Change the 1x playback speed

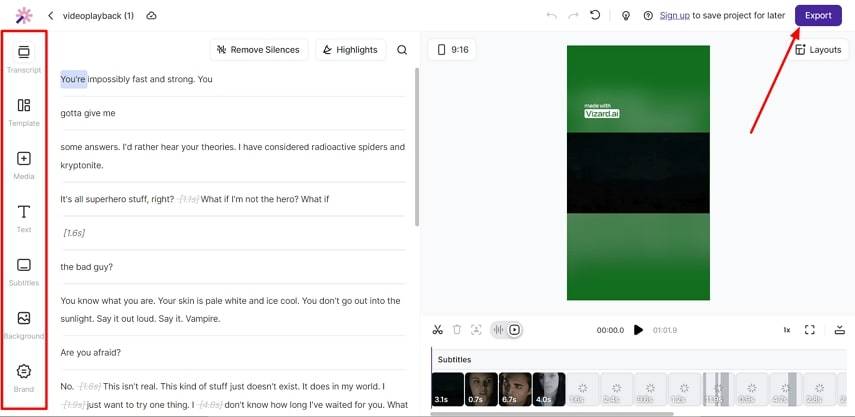coord(786,330)
